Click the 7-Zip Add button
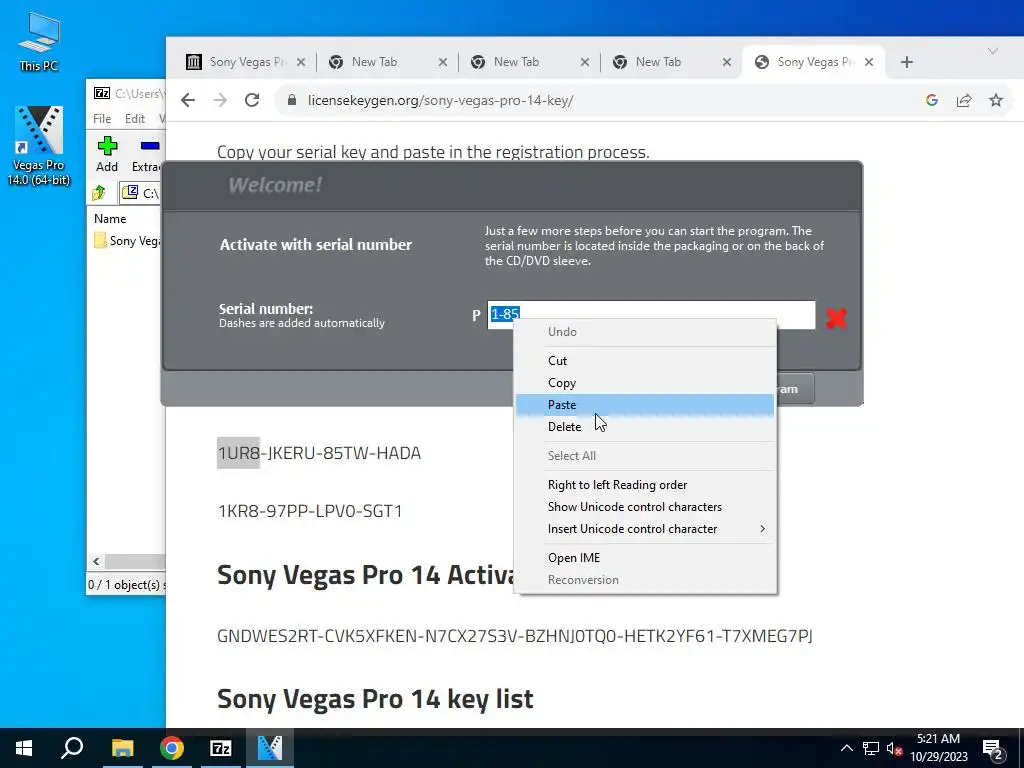 click(107, 155)
